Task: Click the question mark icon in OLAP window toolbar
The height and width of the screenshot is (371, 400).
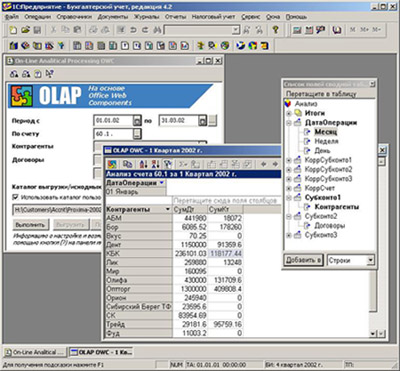Action: click(38, 74)
